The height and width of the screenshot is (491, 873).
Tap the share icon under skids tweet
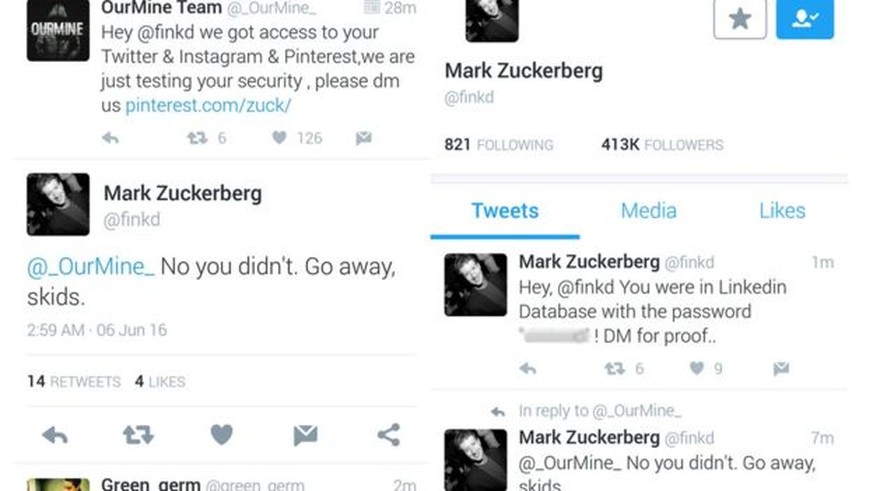click(x=388, y=434)
